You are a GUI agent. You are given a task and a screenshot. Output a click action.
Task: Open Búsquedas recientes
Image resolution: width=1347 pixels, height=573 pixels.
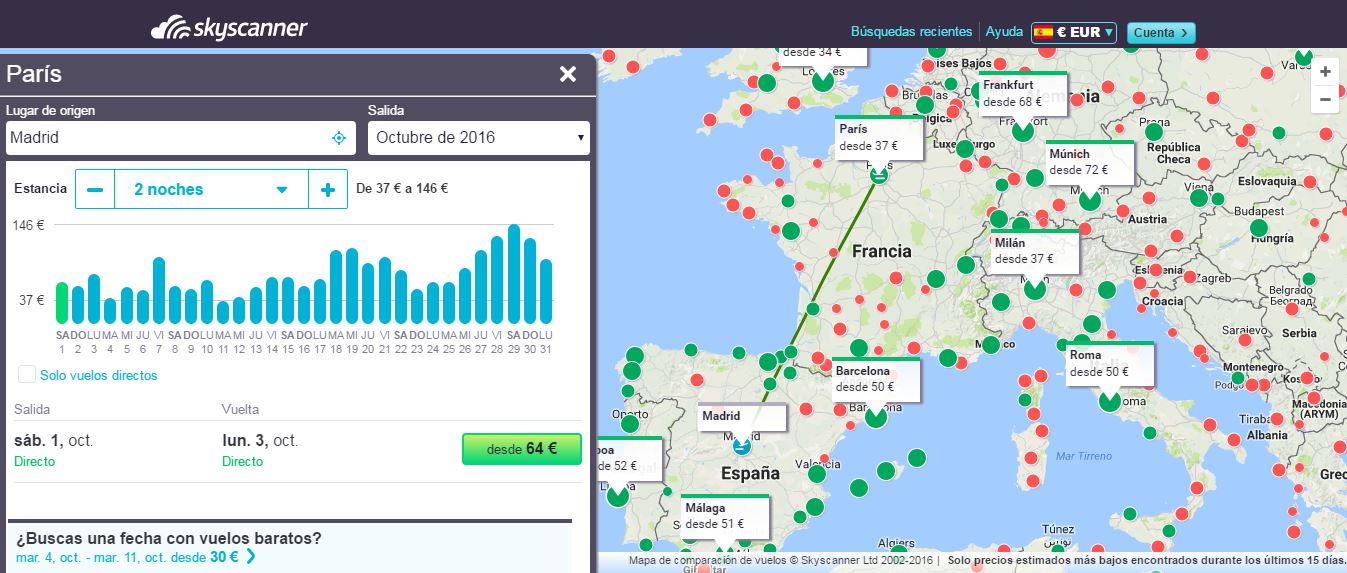(911, 32)
